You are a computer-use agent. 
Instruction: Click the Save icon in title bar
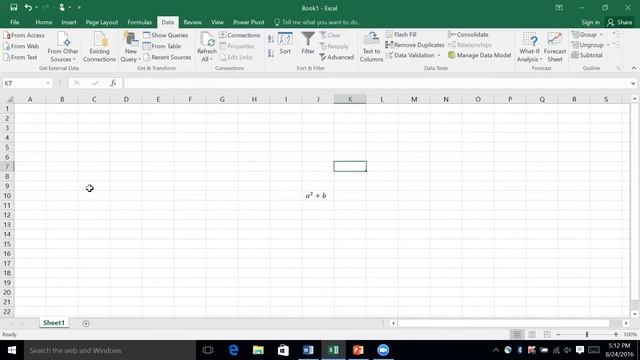click(x=13, y=7)
